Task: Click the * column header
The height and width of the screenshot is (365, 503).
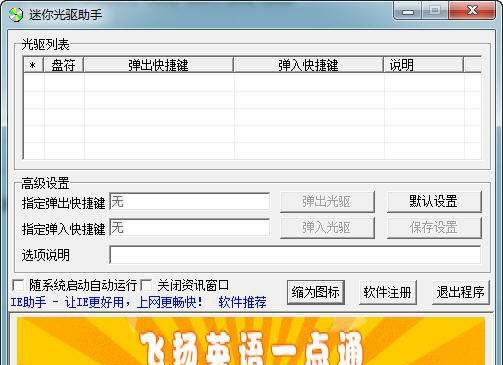Action: (33, 65)
